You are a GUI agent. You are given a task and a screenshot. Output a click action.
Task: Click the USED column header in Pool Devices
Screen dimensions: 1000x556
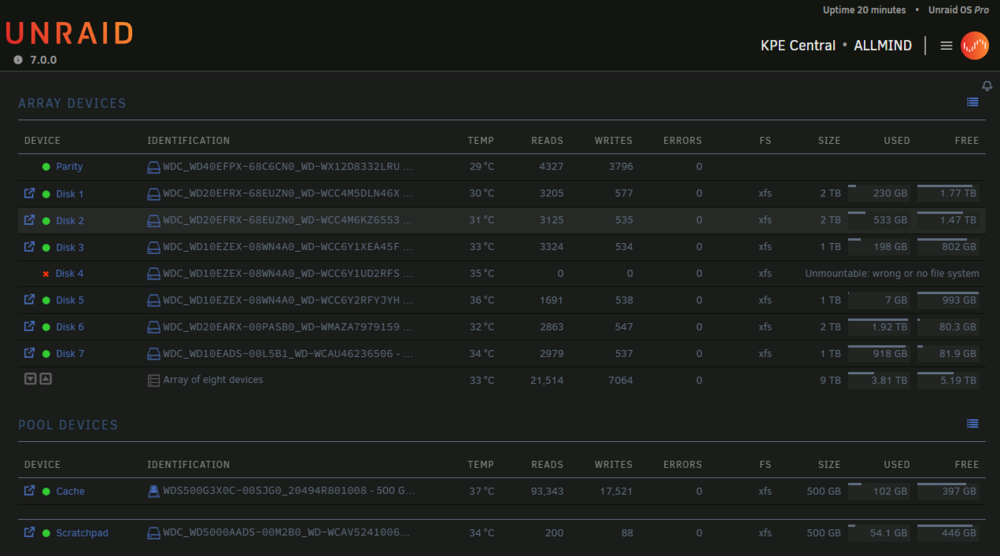tap(897, 464)
